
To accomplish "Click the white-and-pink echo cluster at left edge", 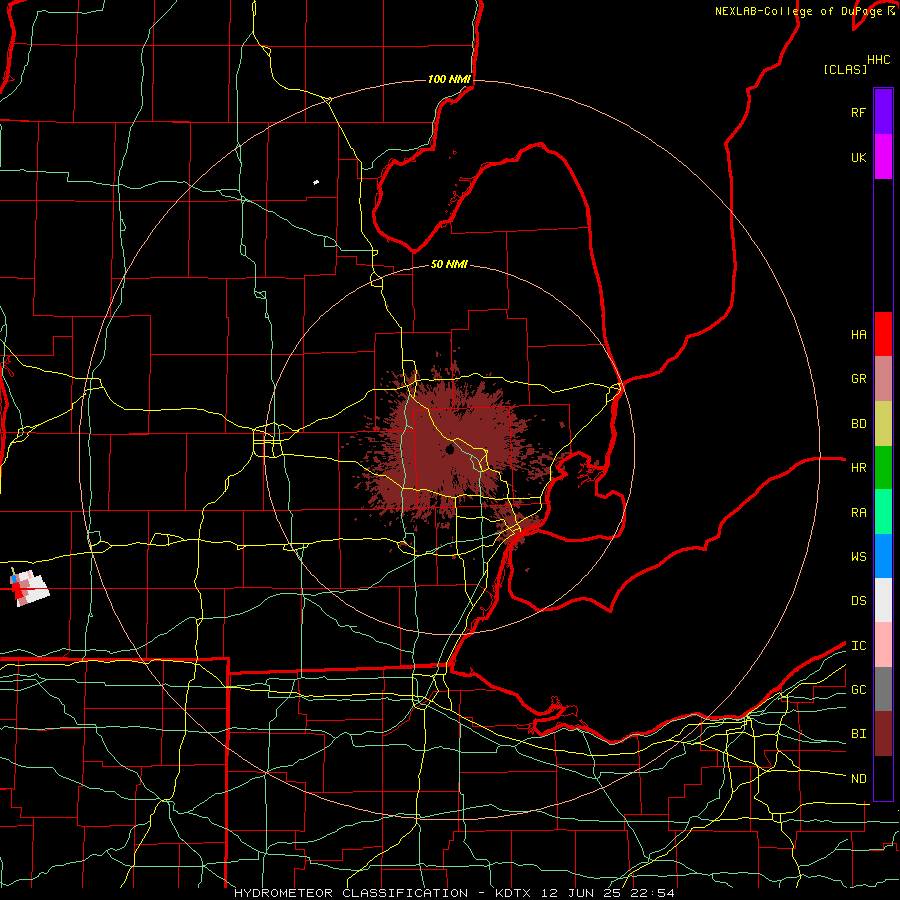I will (30, 588).
